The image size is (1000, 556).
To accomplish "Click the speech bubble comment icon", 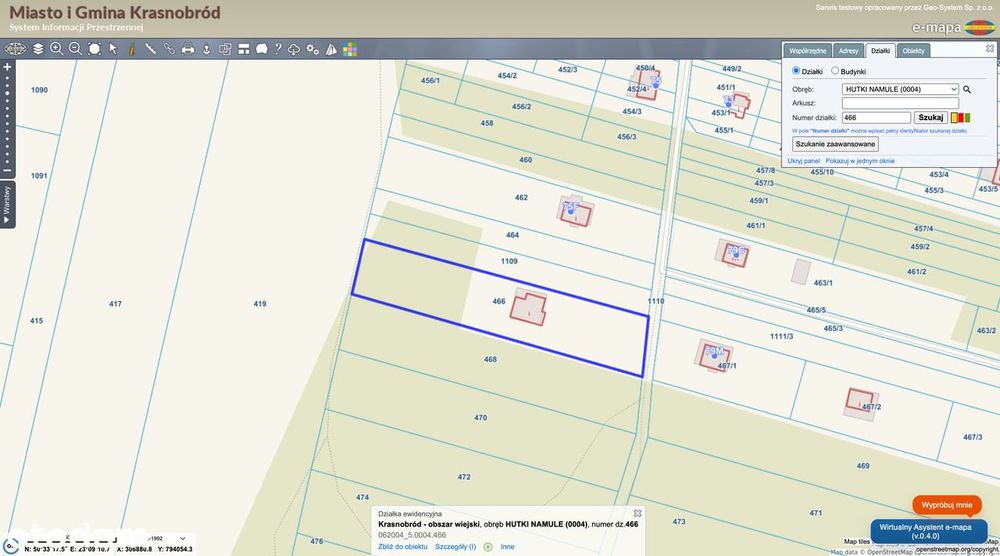I will (x=261, y=49).
